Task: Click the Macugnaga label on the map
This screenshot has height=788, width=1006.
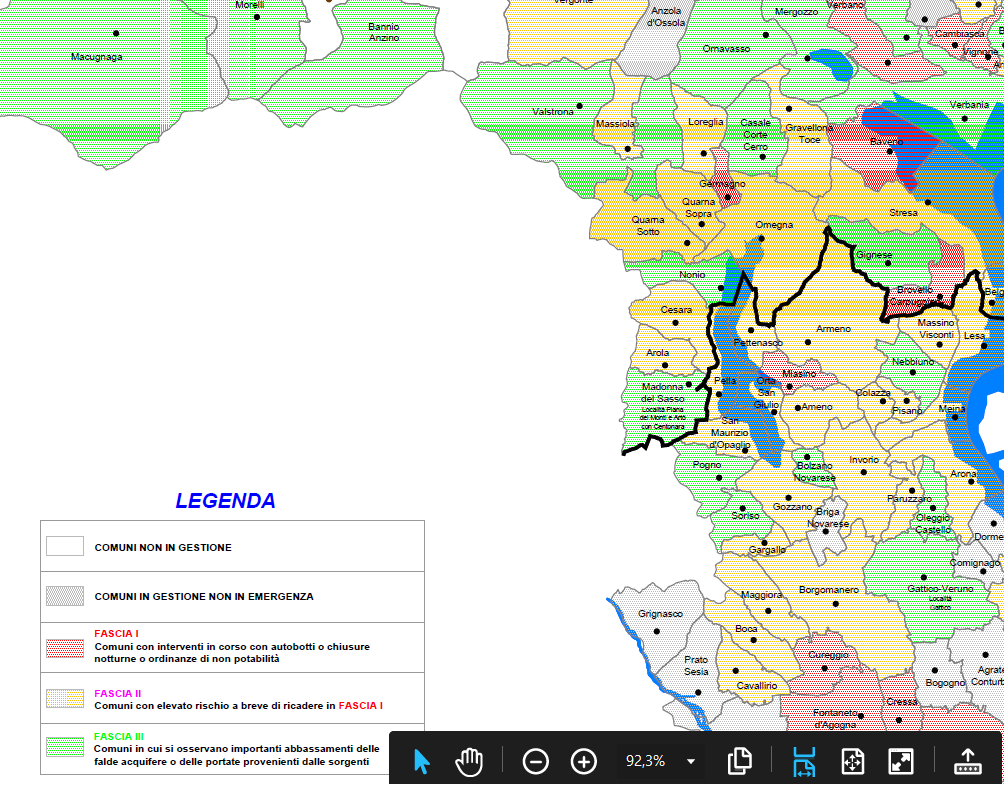Action: [x=96, y=56]
